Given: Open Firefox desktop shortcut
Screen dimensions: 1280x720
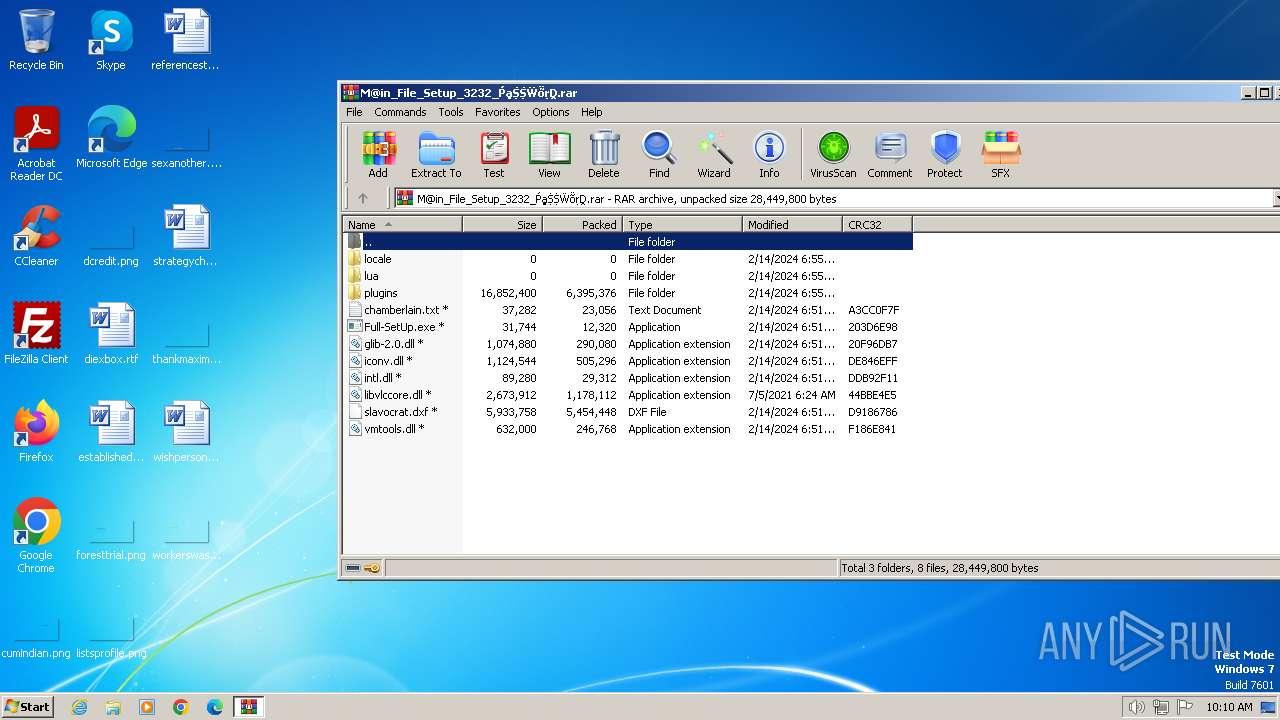Looking at the screenshot, I should [36, 432].
